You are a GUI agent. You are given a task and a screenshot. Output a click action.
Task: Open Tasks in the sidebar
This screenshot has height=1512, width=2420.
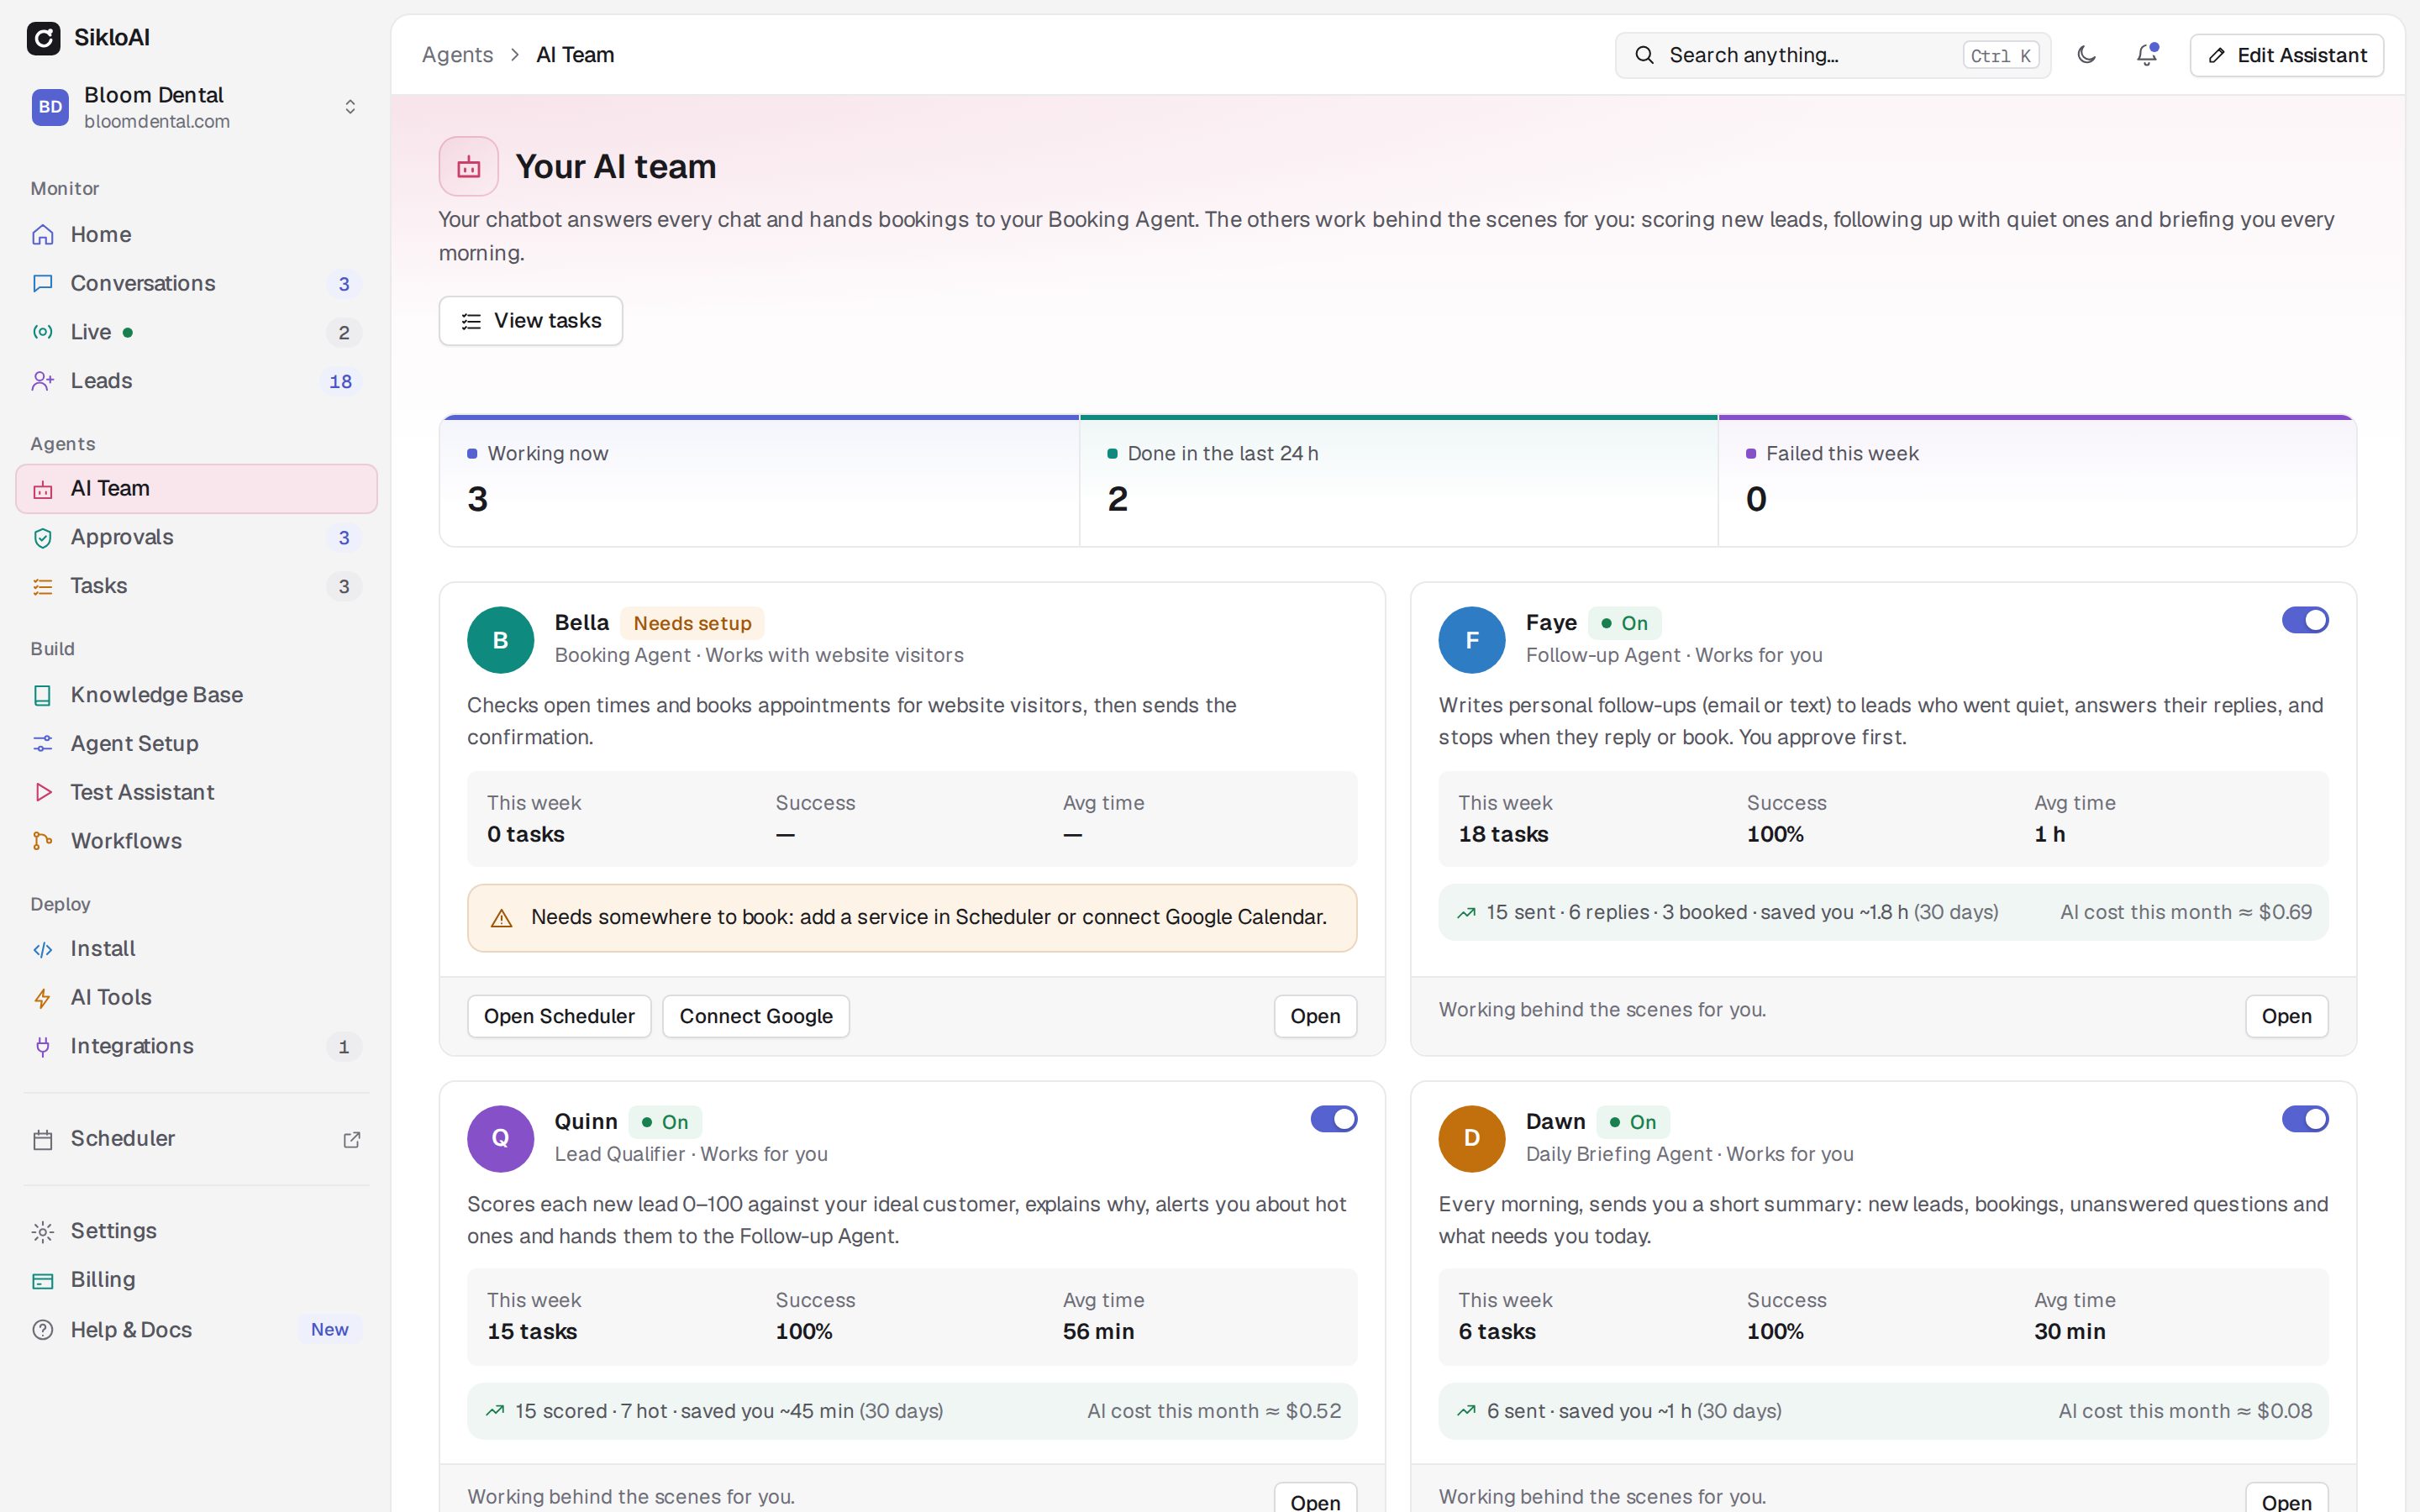196,586
